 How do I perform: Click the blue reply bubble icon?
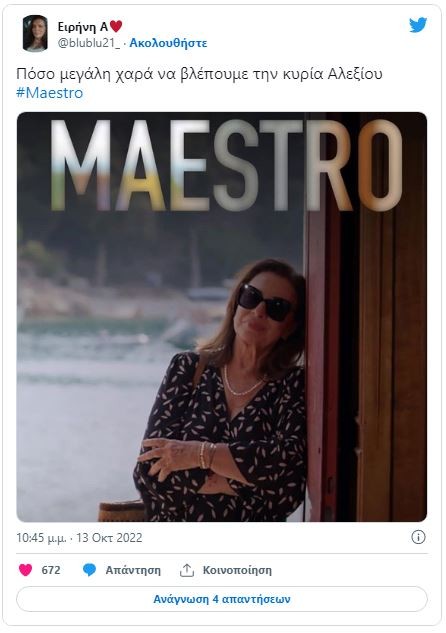tap(89, 570)
